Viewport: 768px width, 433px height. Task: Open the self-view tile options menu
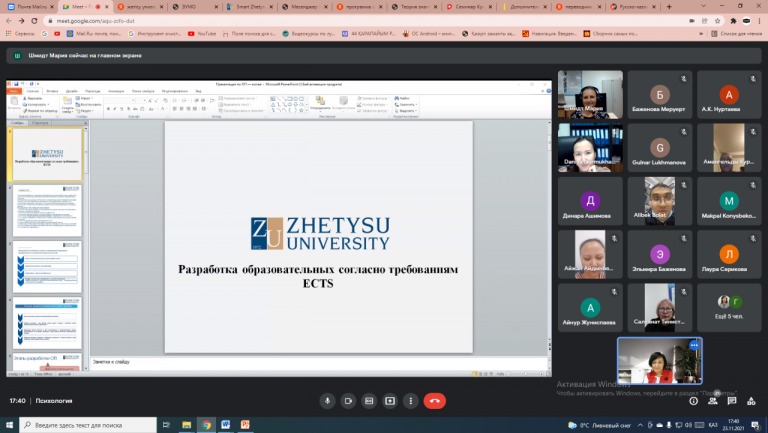point(694,347)
